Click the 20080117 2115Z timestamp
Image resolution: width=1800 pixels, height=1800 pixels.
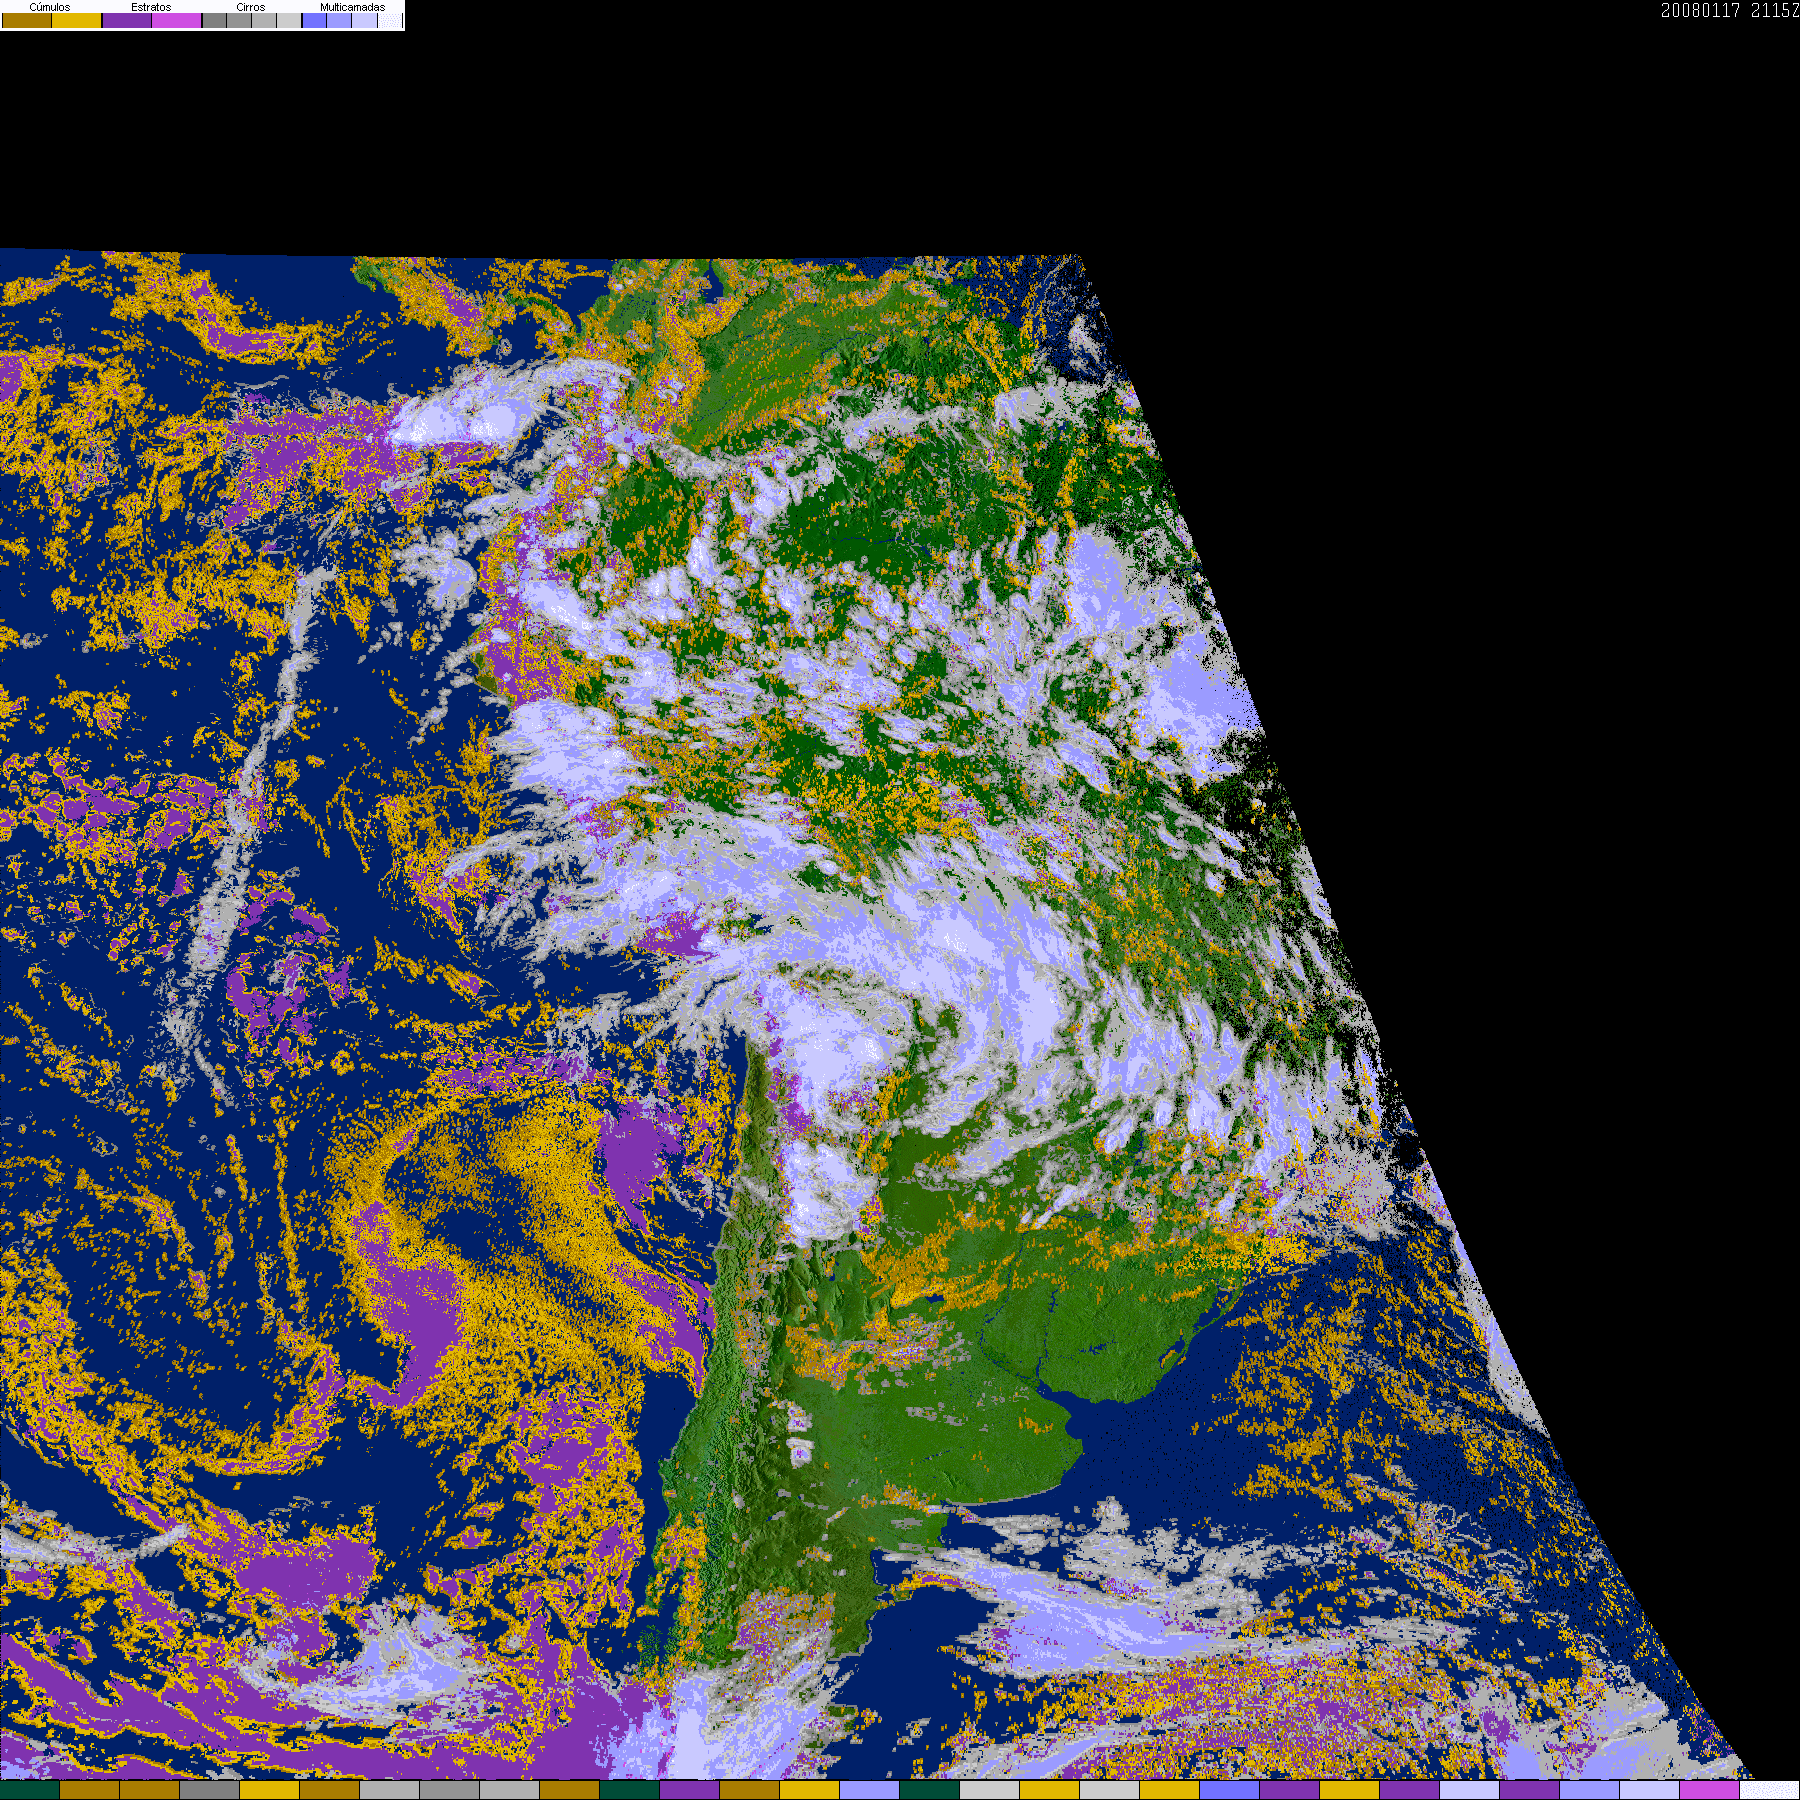(x=1730, y=10)
